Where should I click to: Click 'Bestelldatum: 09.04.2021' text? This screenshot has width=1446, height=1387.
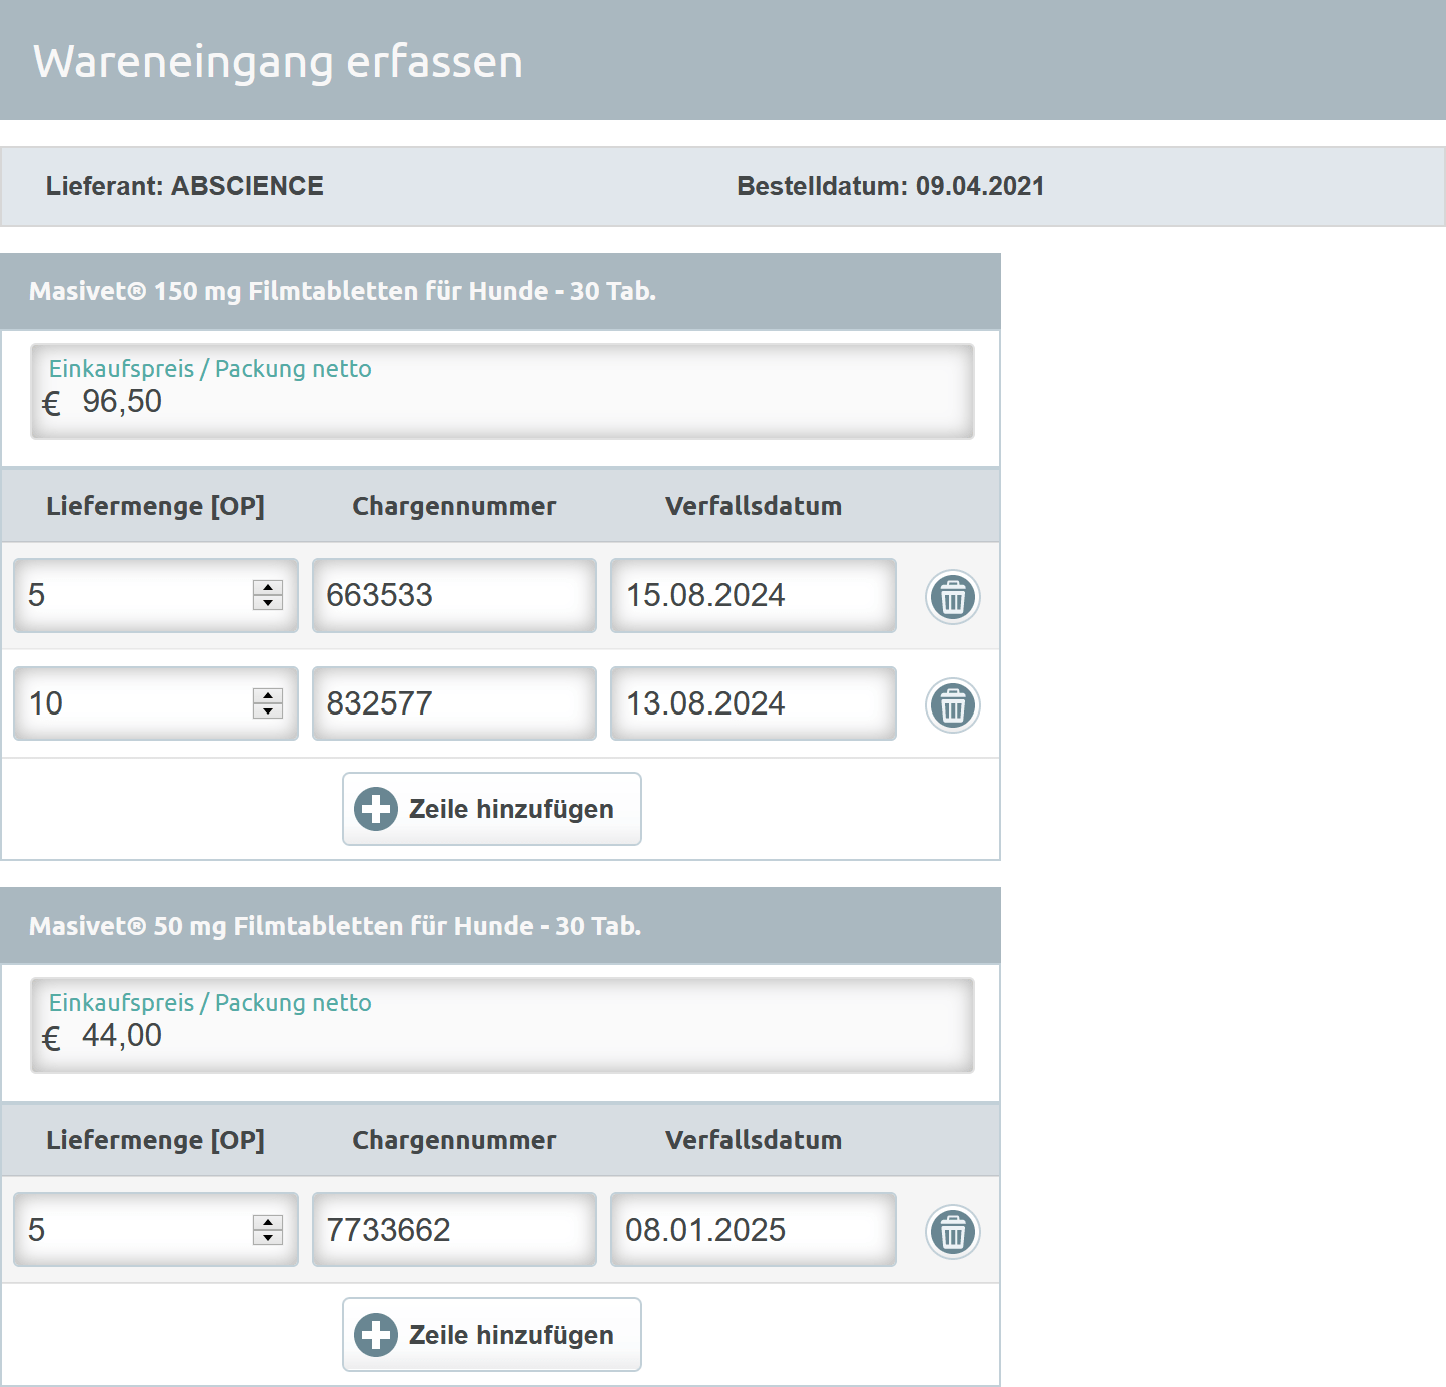pyautogui.click(x=891, y=186)
